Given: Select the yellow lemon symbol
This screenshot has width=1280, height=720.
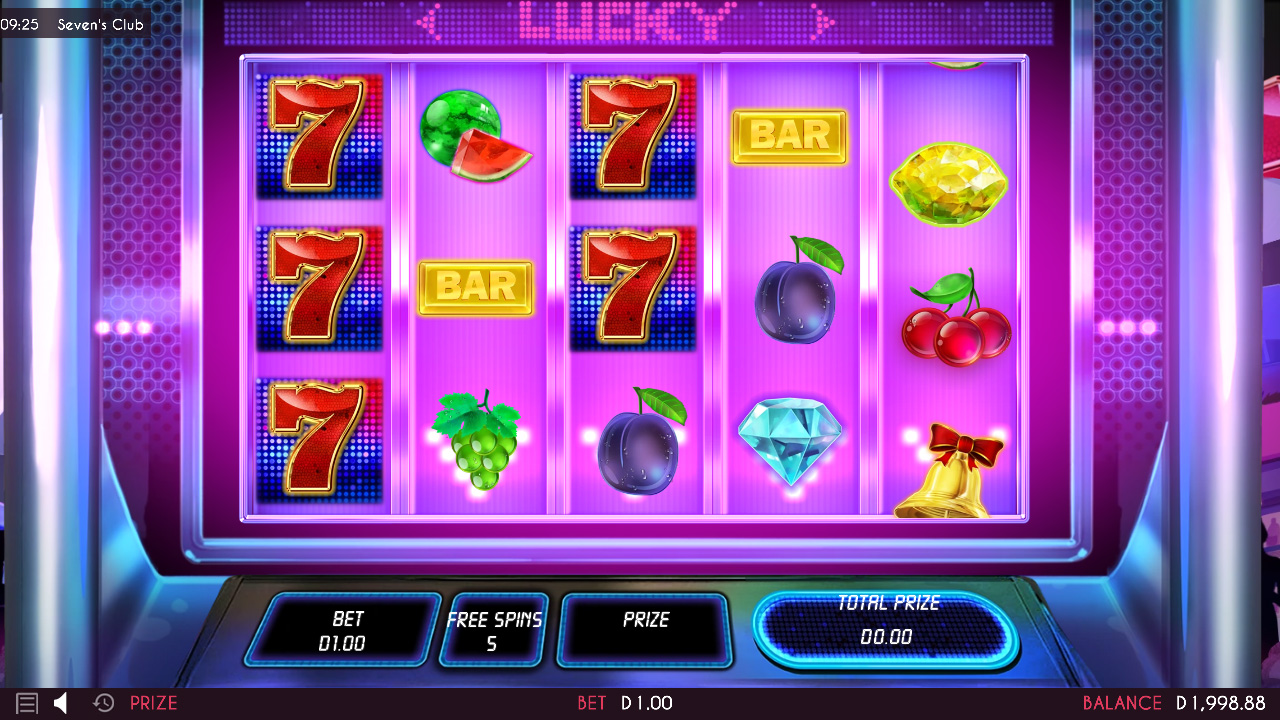Looking at the screenshot, I should coord(948,184).
